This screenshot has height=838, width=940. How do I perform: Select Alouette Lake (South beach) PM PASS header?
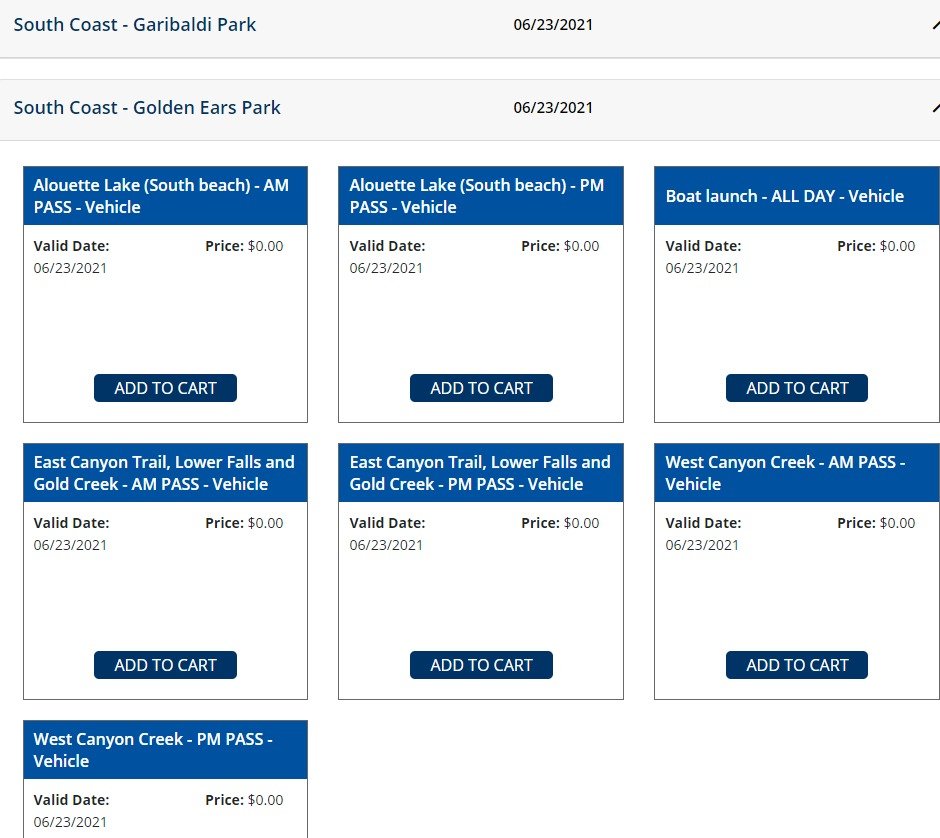pos(481,196)
